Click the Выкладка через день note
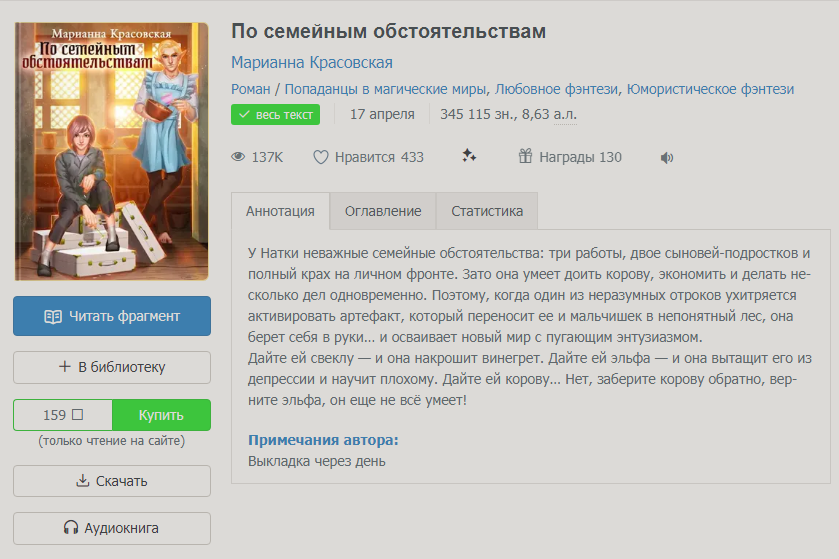 (316, 461)
